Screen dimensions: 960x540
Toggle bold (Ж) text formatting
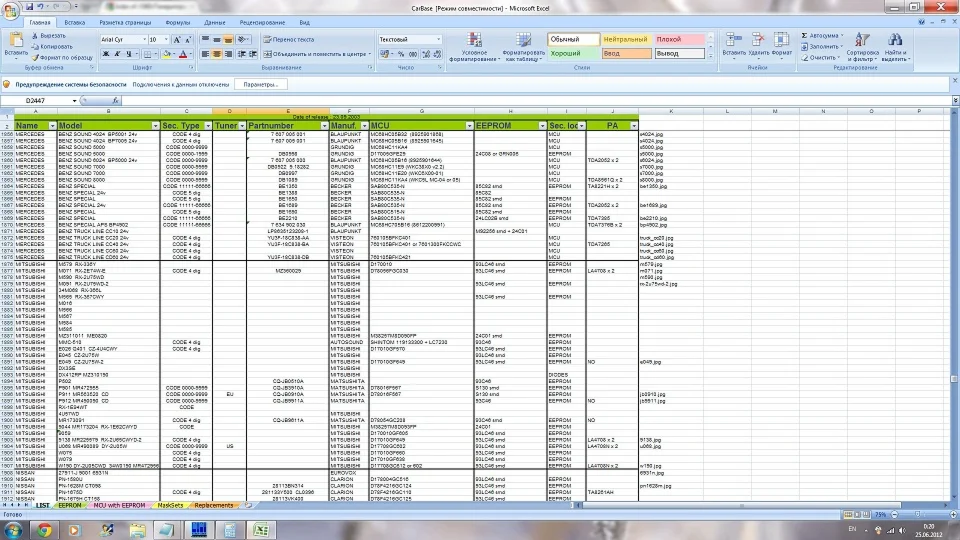[105, 54]
